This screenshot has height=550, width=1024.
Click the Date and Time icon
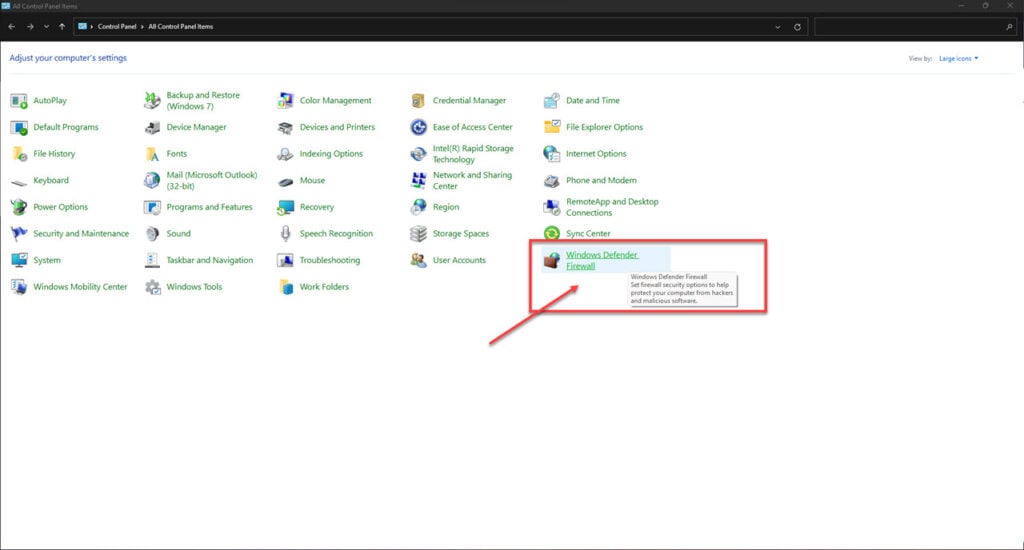pos(552,101)
